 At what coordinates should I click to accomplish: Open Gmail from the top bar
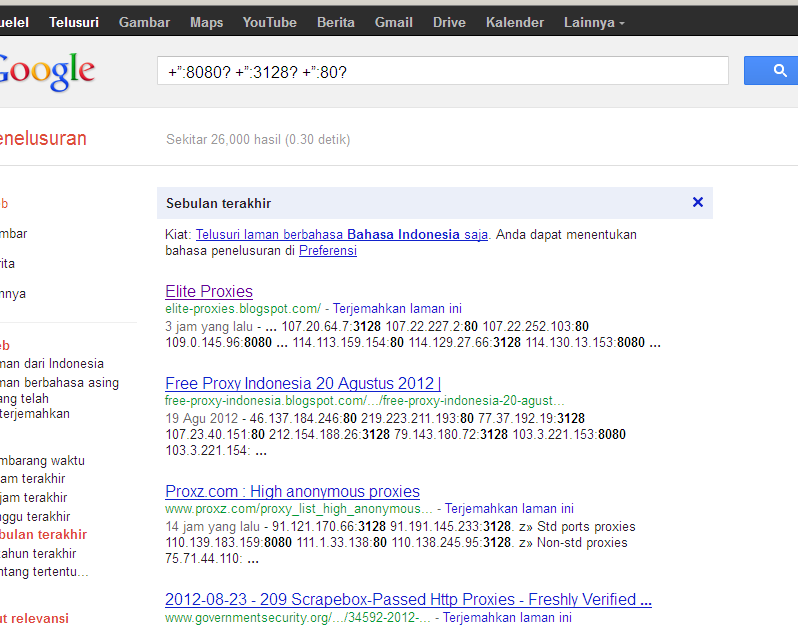point(393,22)
